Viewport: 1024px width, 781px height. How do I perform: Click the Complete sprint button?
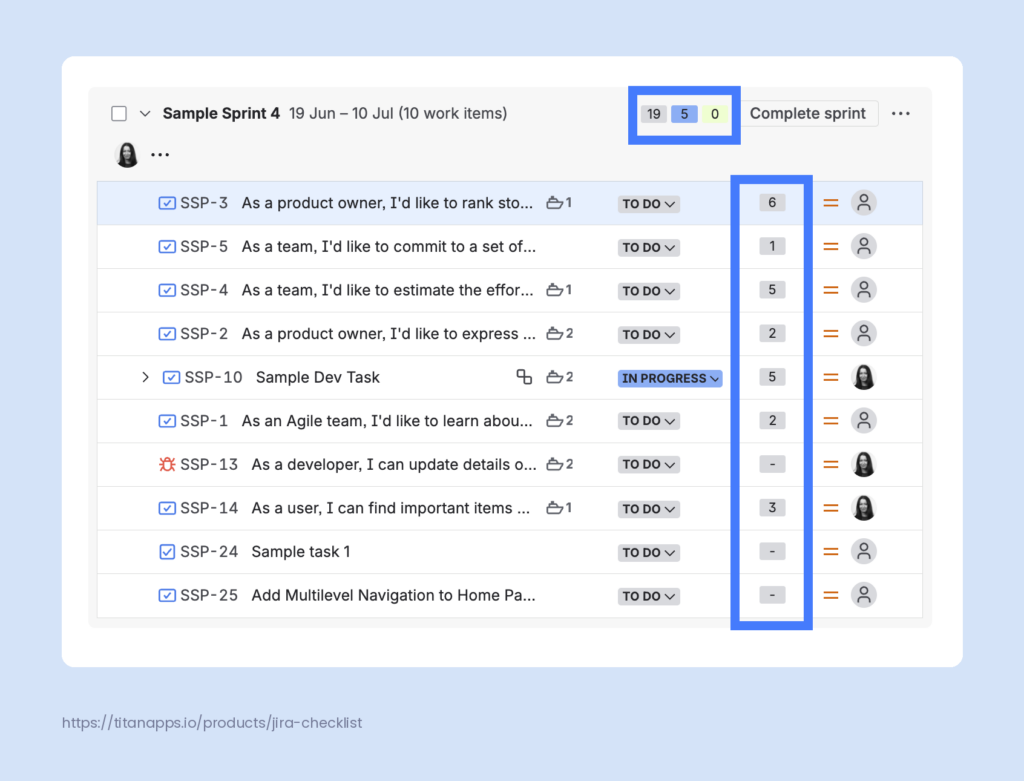point(807,114)
